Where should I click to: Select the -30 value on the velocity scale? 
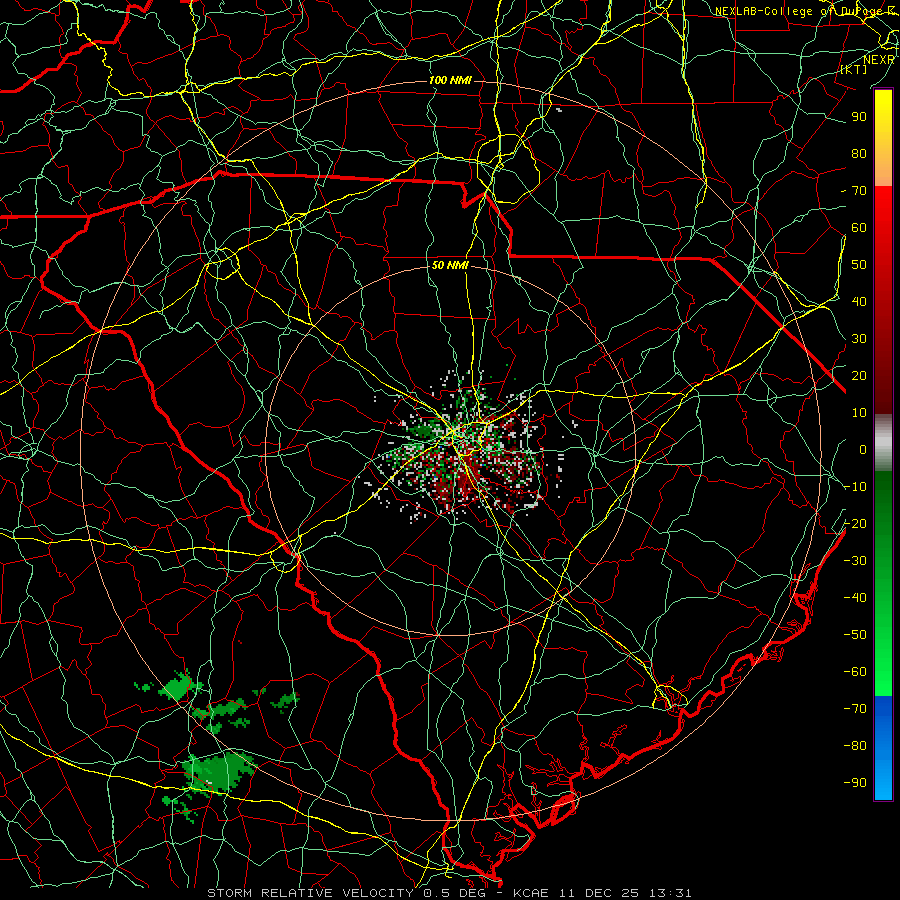(855, 561)
